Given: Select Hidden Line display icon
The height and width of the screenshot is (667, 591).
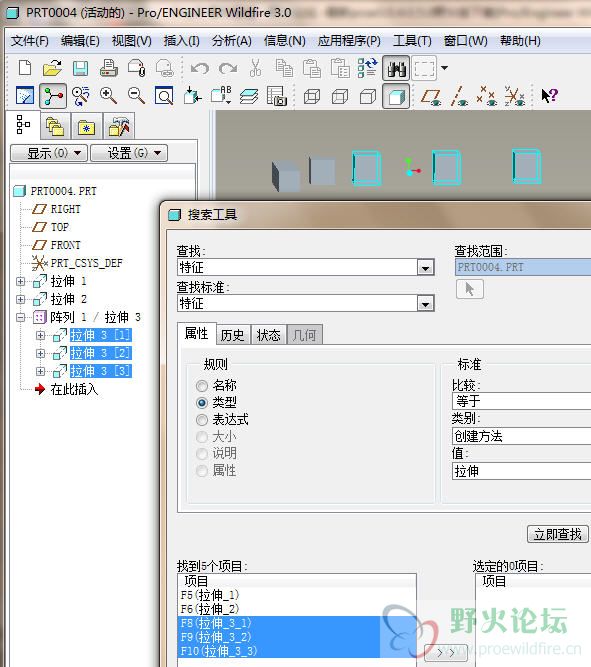Looking at the screenshot, I should click(340, 96).
